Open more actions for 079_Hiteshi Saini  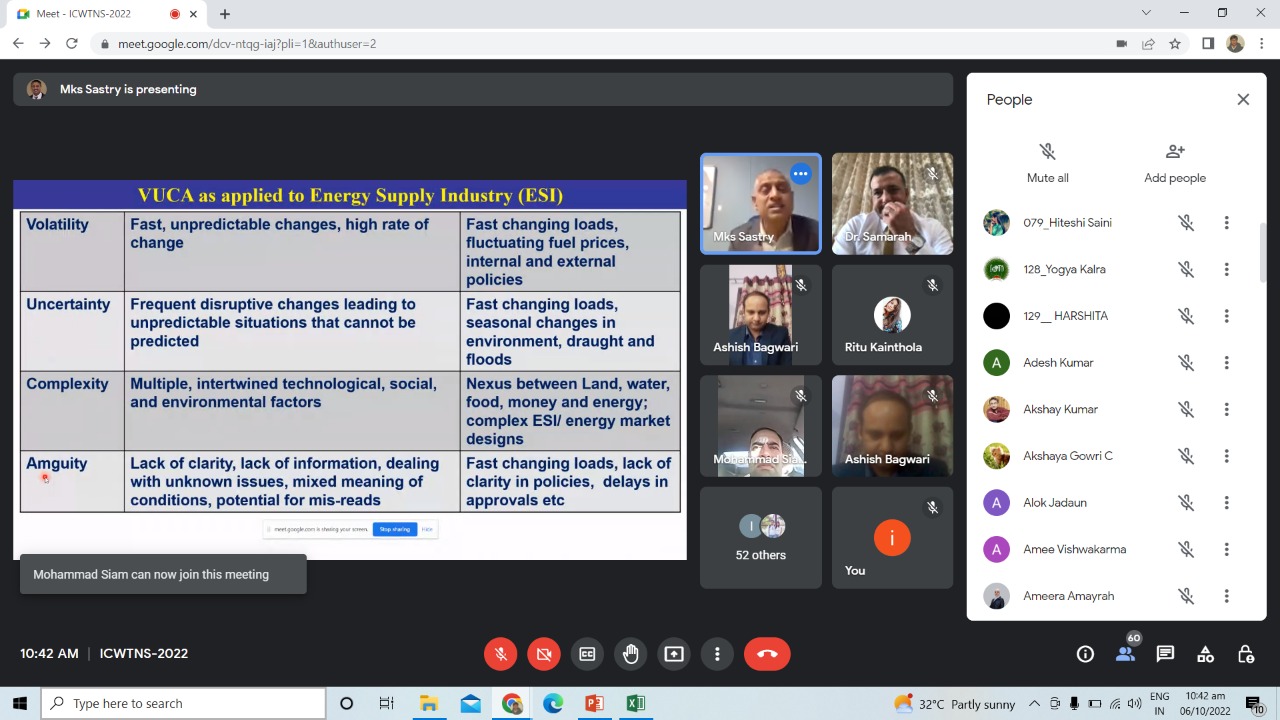click(x=1226, y=223)
